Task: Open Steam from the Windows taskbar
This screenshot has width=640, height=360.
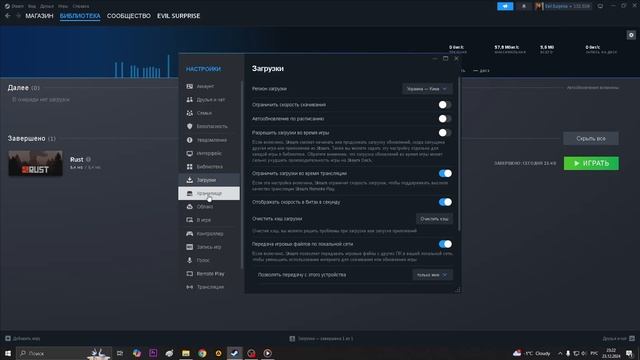Action: tap(234, 353)
